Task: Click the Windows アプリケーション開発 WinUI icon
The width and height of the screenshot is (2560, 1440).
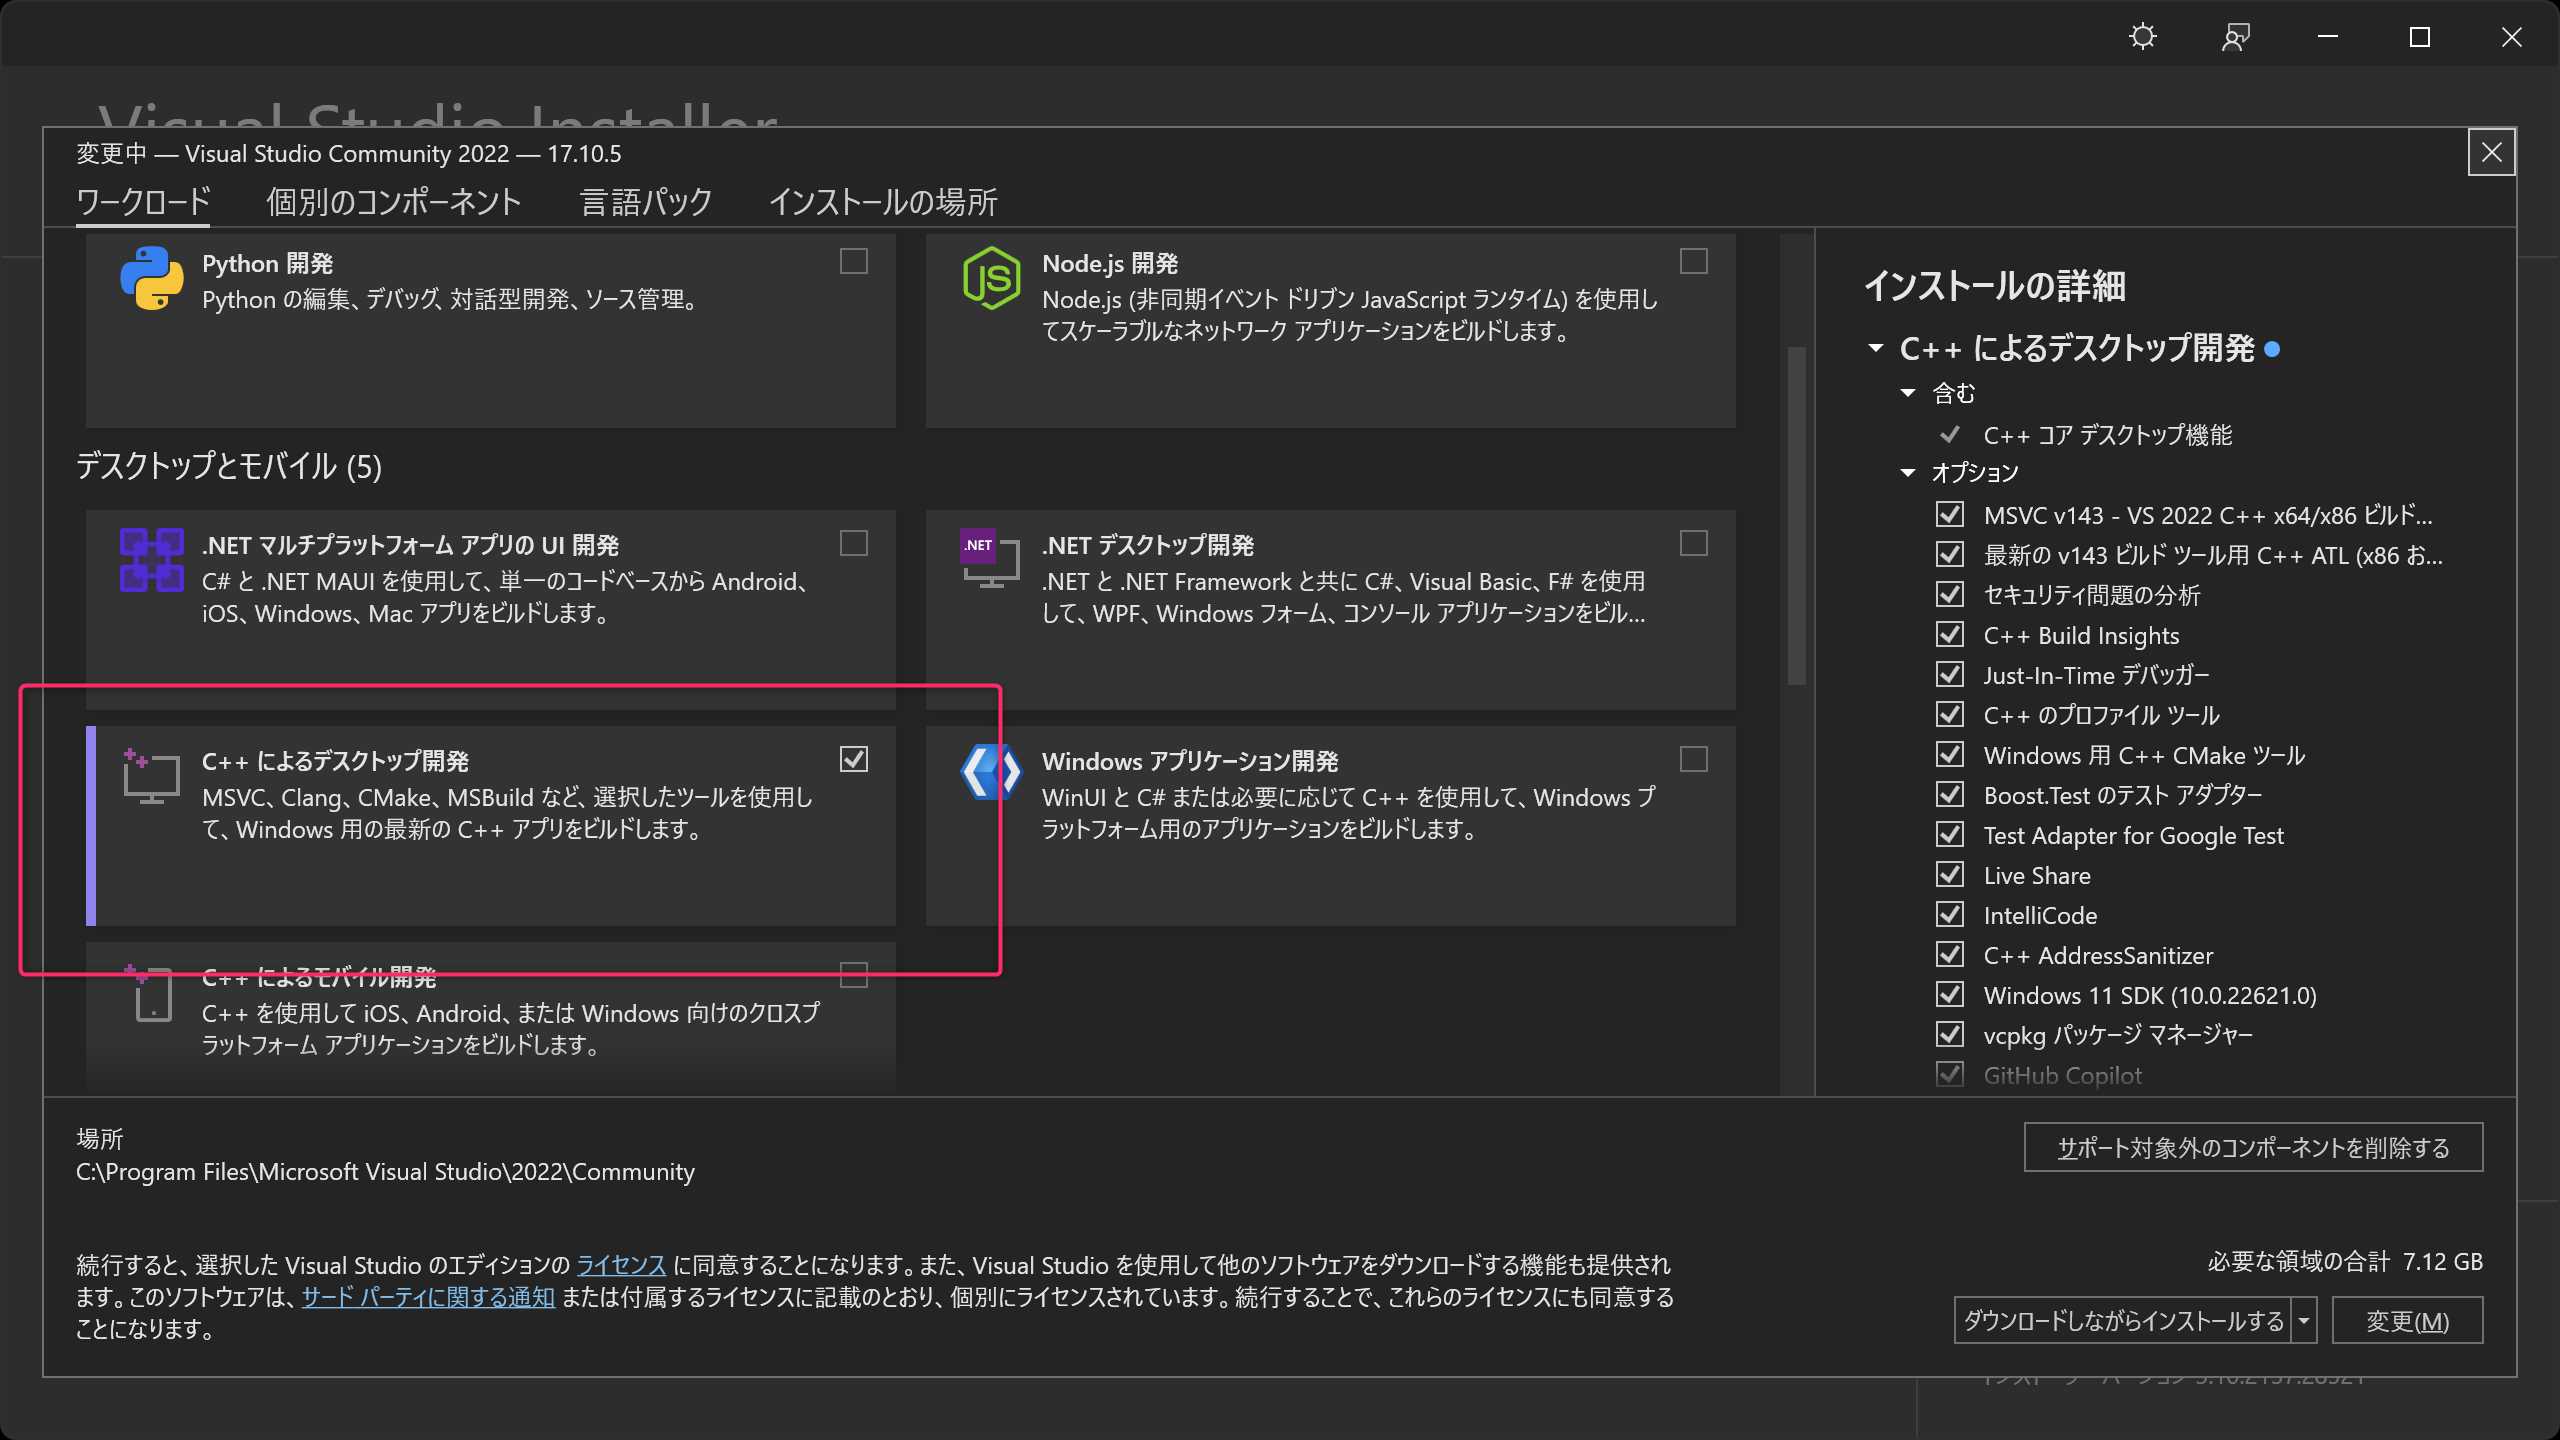Action: click(991, 772)
